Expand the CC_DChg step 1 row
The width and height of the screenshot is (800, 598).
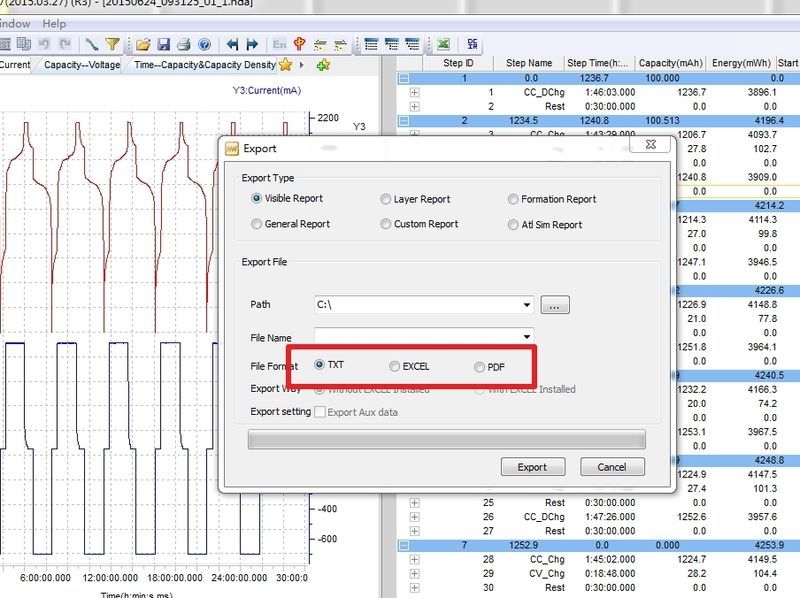[415, 93]
